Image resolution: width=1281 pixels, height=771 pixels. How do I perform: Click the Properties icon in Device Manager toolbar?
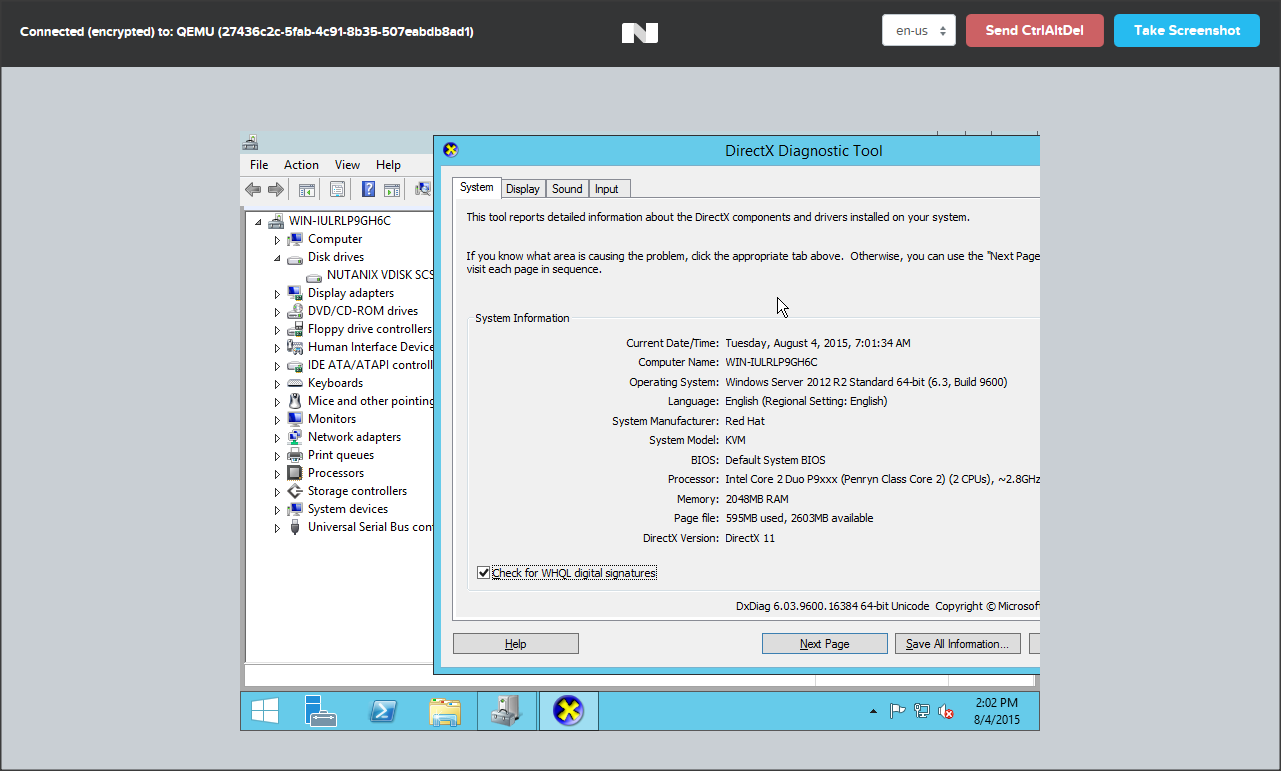337,190
